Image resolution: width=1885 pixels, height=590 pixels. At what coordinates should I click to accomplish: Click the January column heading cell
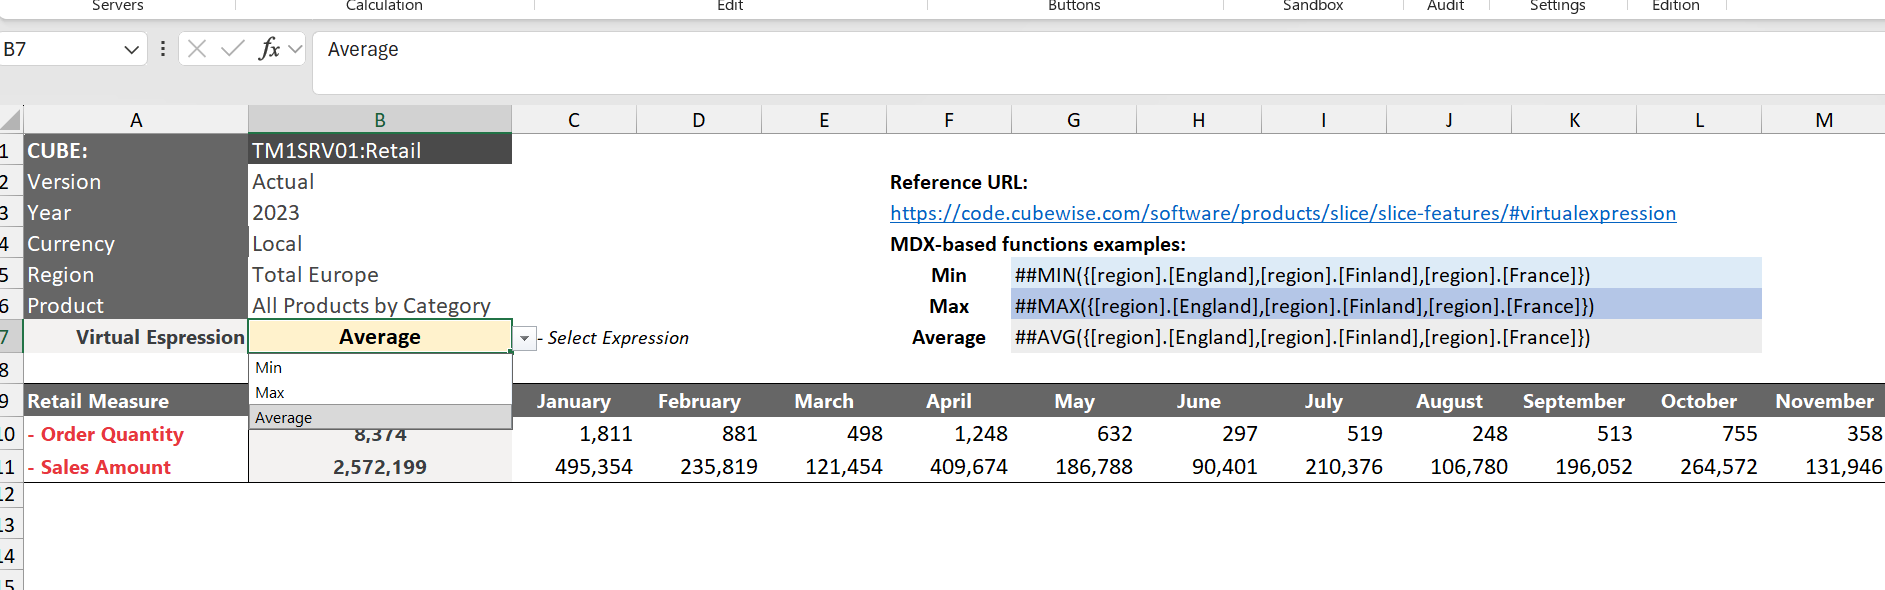(574, 401)
